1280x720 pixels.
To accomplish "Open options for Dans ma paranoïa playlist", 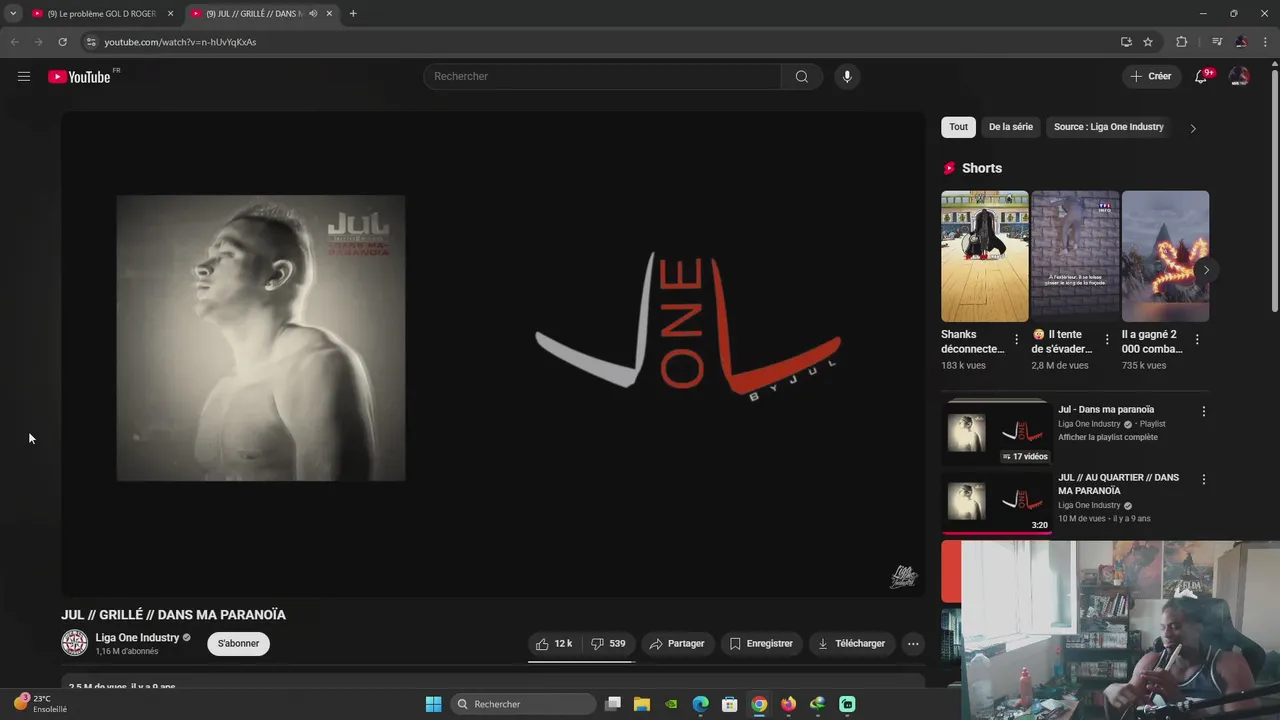I will point(1204,411).
